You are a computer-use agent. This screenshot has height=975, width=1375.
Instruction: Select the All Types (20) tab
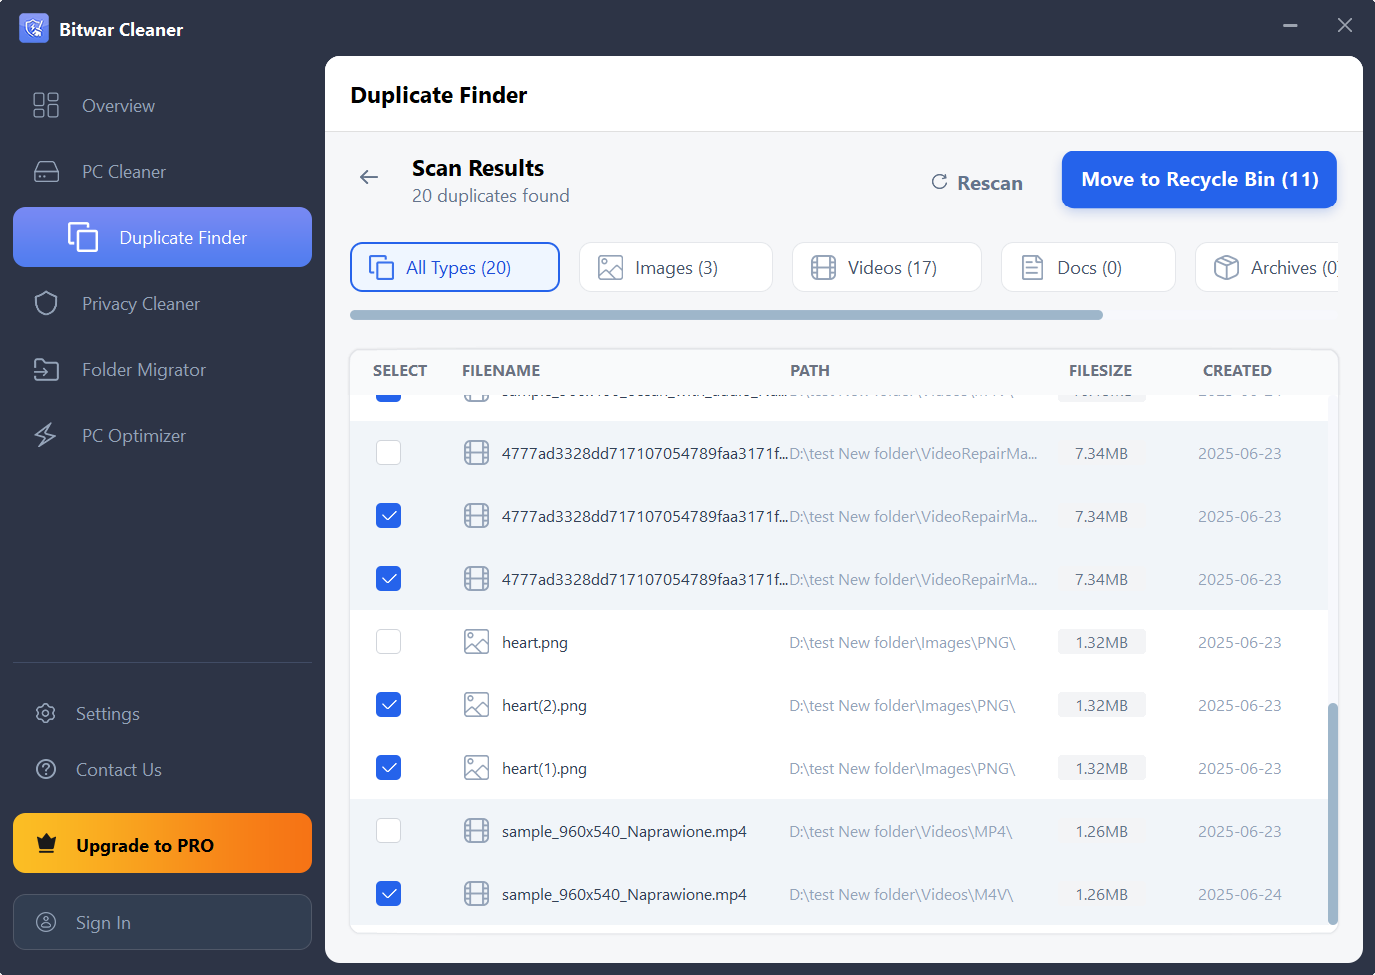click(455, 267)
